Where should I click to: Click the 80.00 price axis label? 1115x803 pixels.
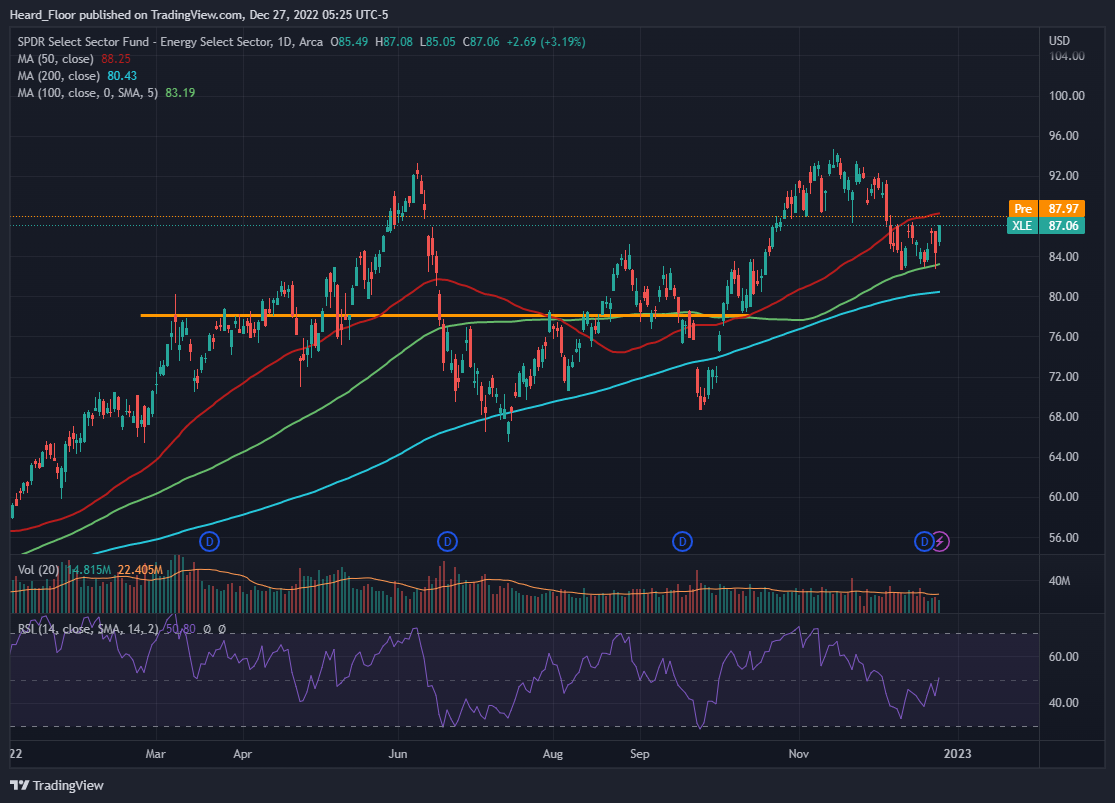(1064, 297)
